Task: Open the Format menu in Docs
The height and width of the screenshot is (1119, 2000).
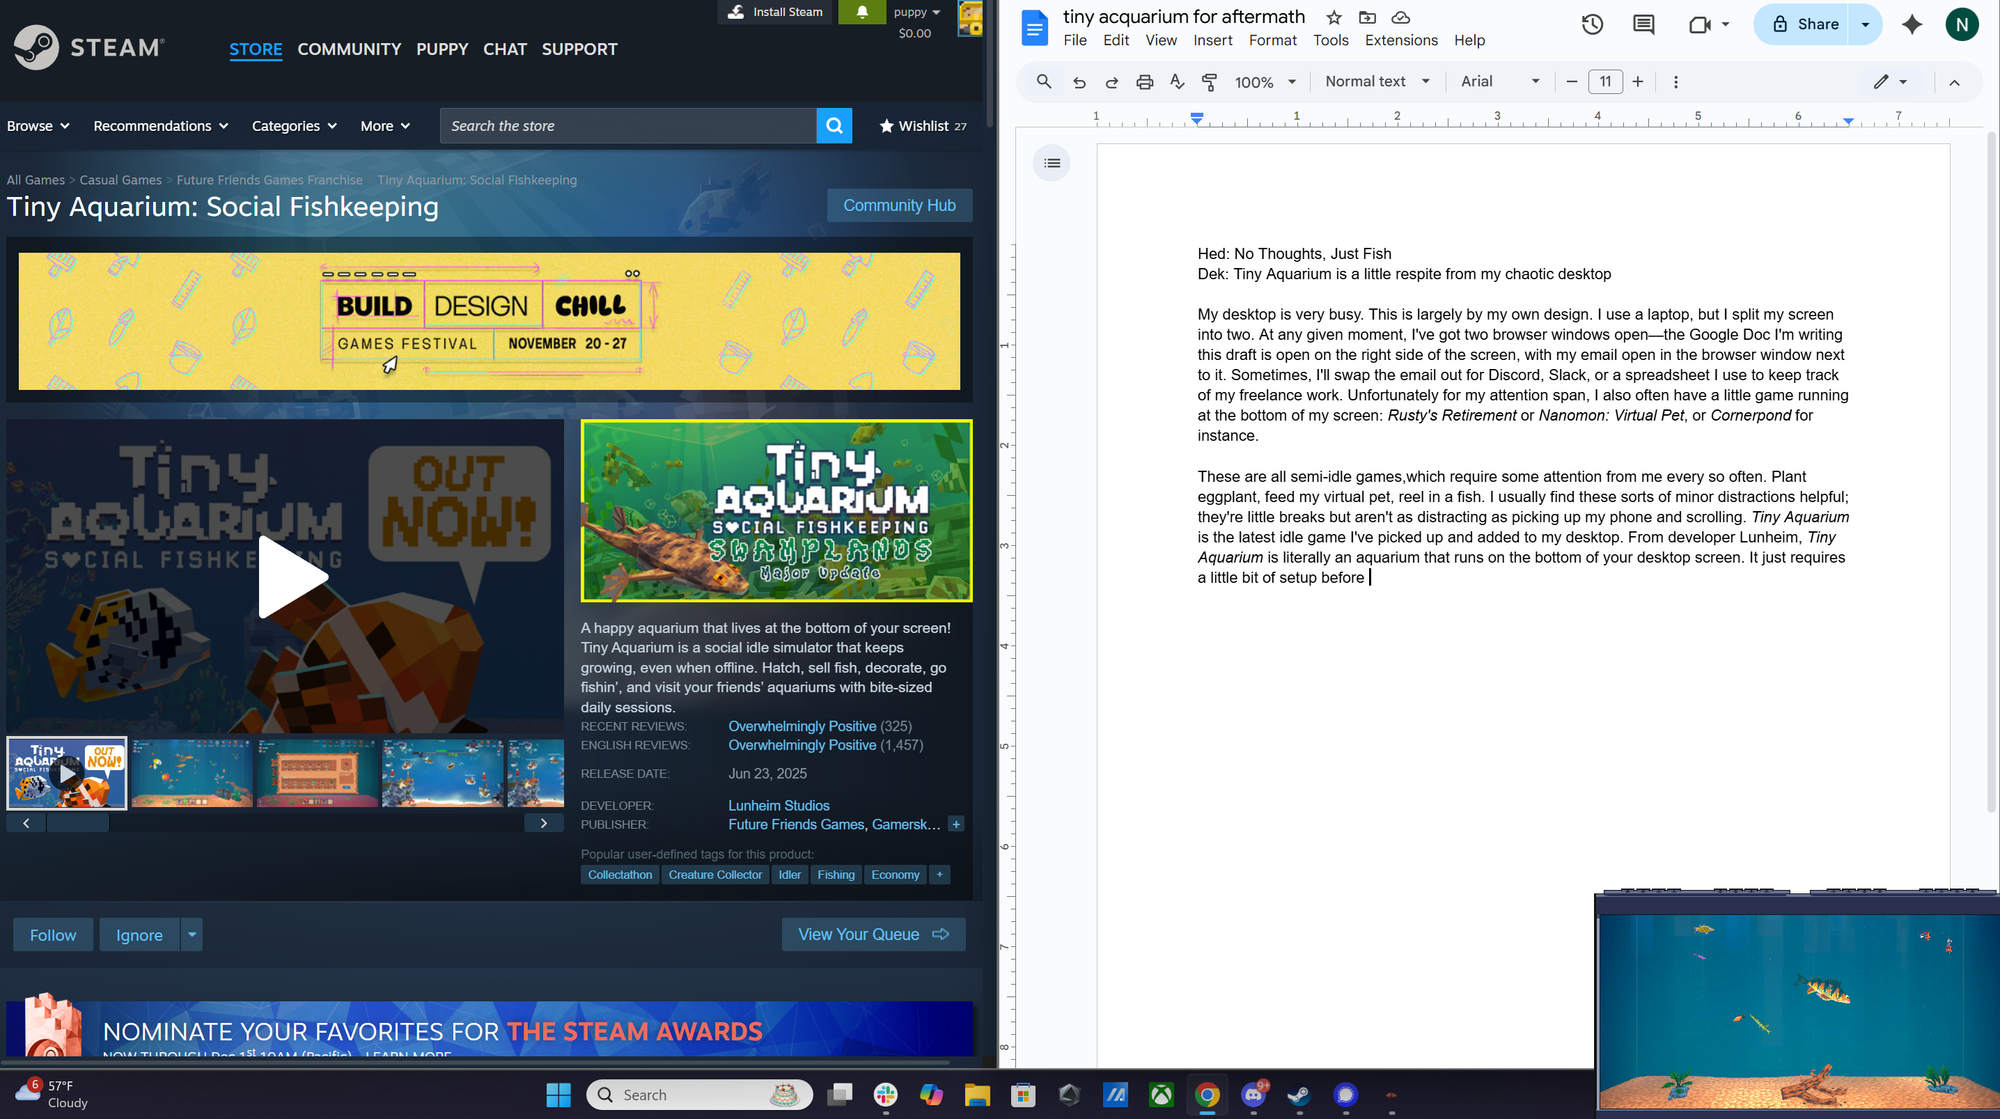Action: pos(1272,40)
